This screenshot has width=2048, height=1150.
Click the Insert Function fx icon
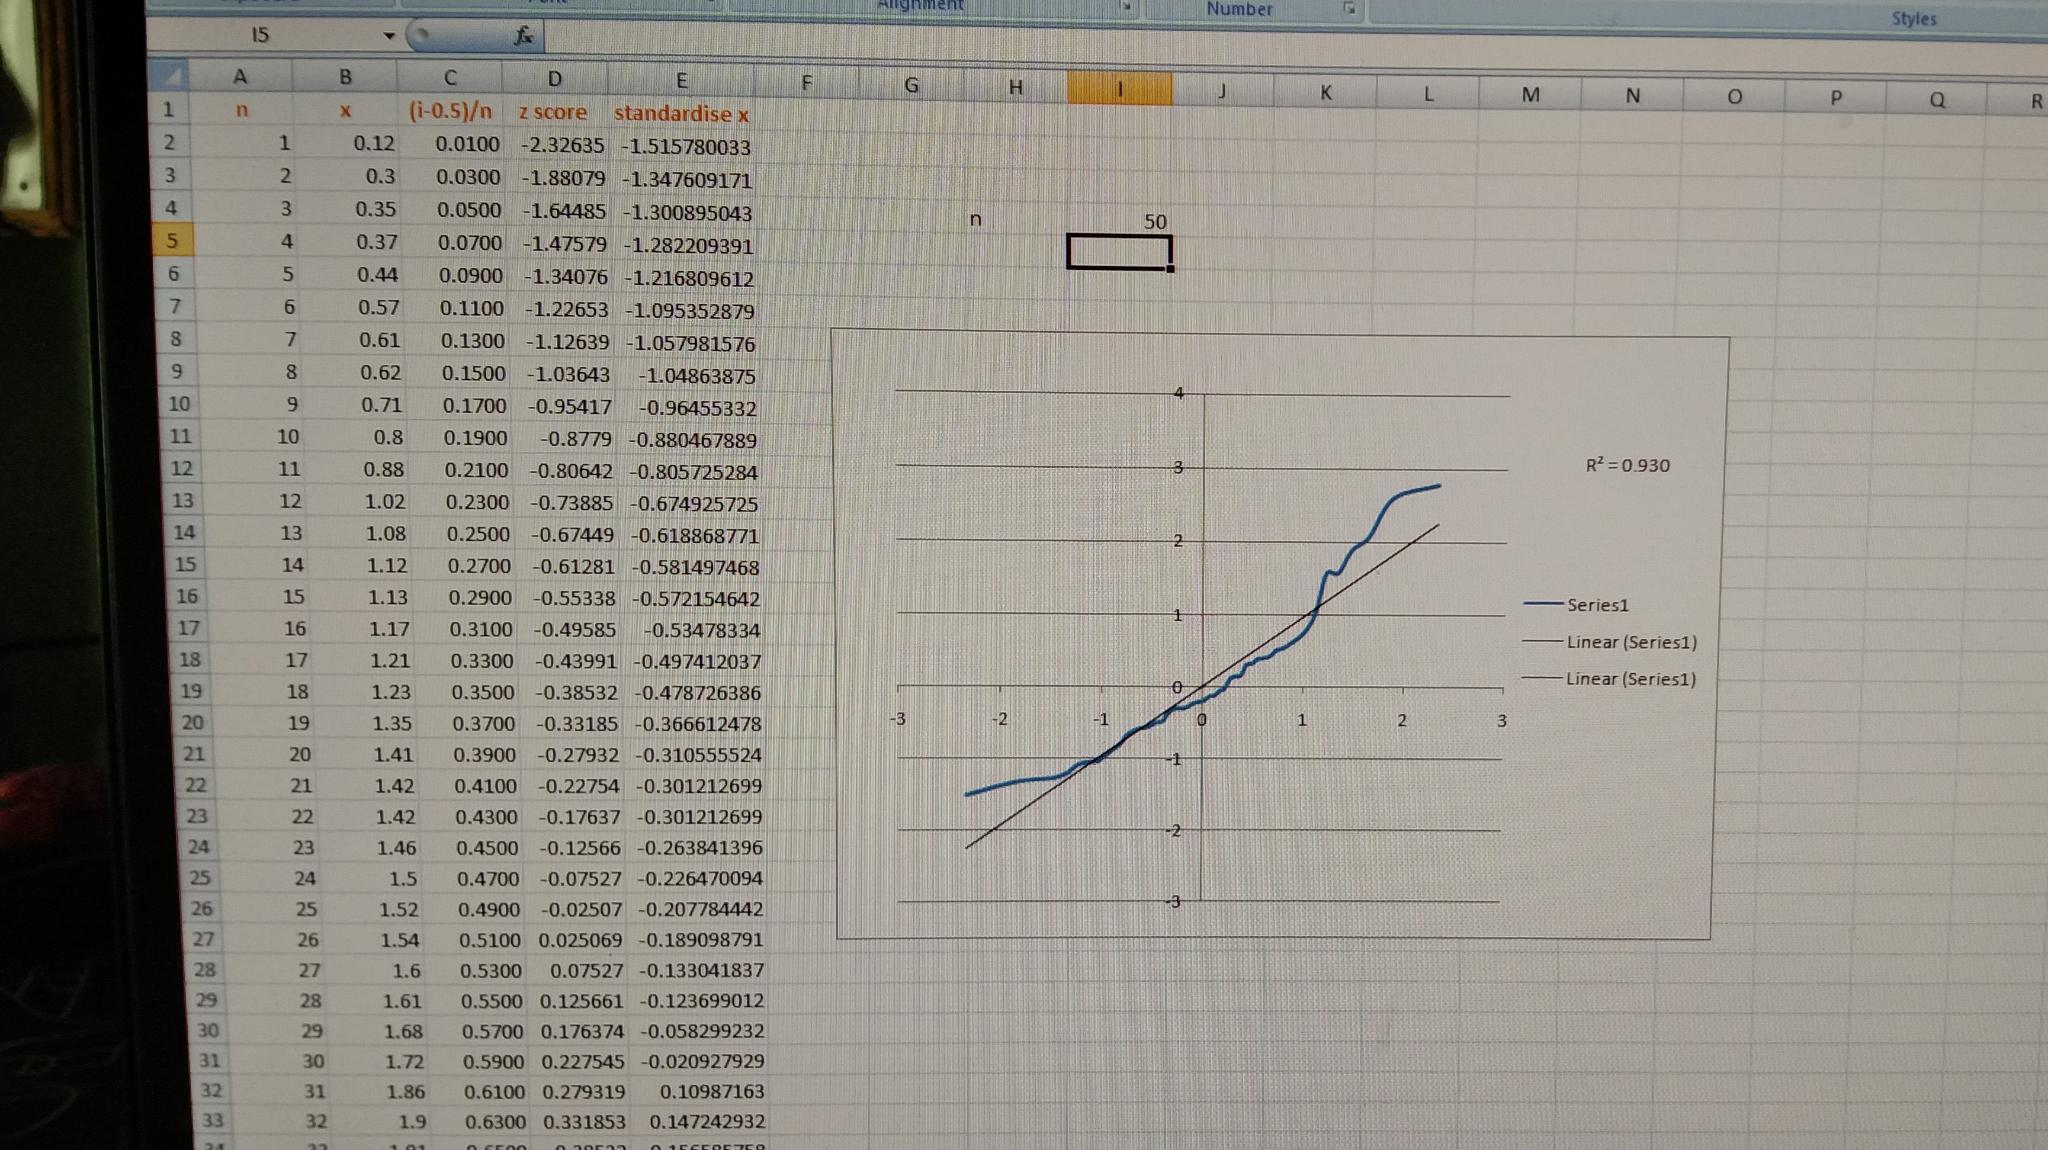tap(523, 37)
